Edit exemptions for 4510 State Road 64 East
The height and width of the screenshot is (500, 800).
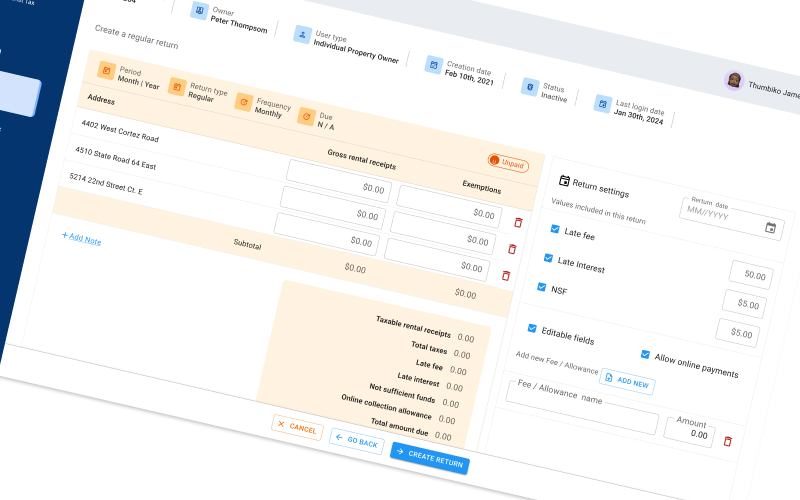tap(443, 233)
